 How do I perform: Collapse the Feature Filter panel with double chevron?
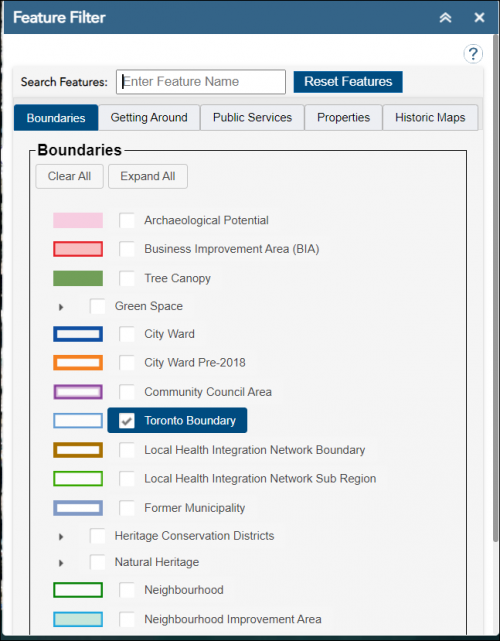pyautogui.click(x=445, y=18)
